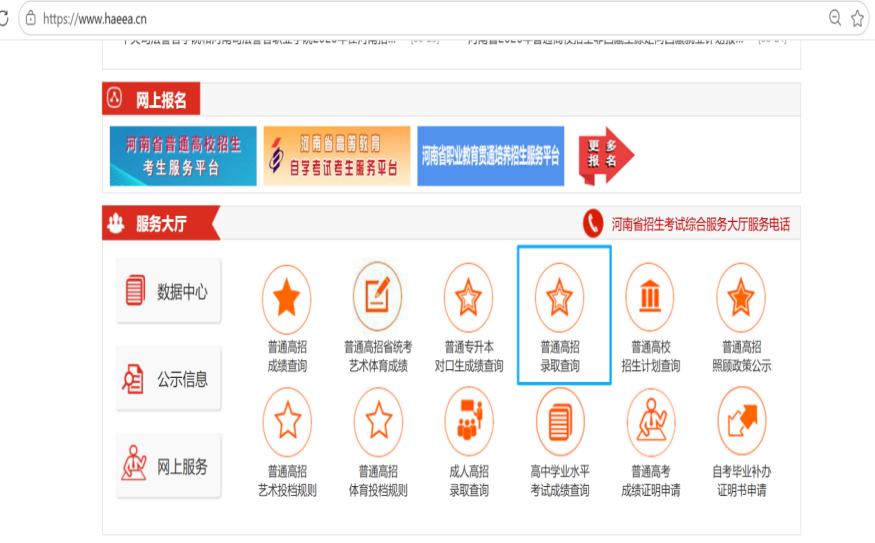The width and height of the screenshot is (875, 543).
Task: Open 普通高招录取查询 icon
Action: (560, 298)
